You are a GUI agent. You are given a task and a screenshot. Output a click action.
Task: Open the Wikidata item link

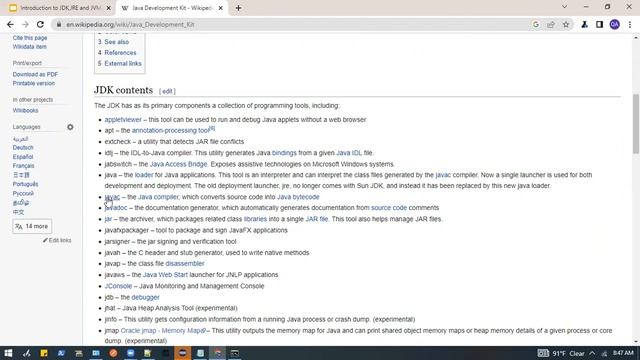click(29, 47)
